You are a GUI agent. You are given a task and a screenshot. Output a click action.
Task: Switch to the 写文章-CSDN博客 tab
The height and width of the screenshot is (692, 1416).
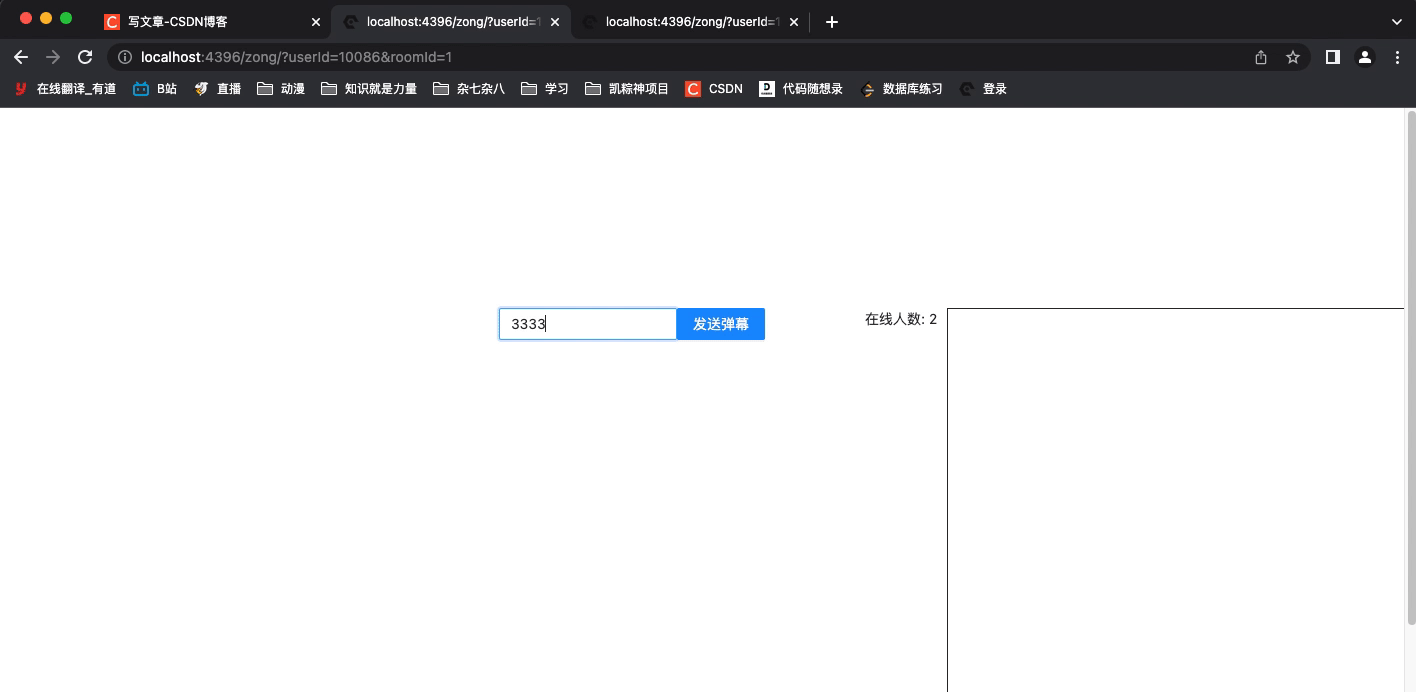212,21
